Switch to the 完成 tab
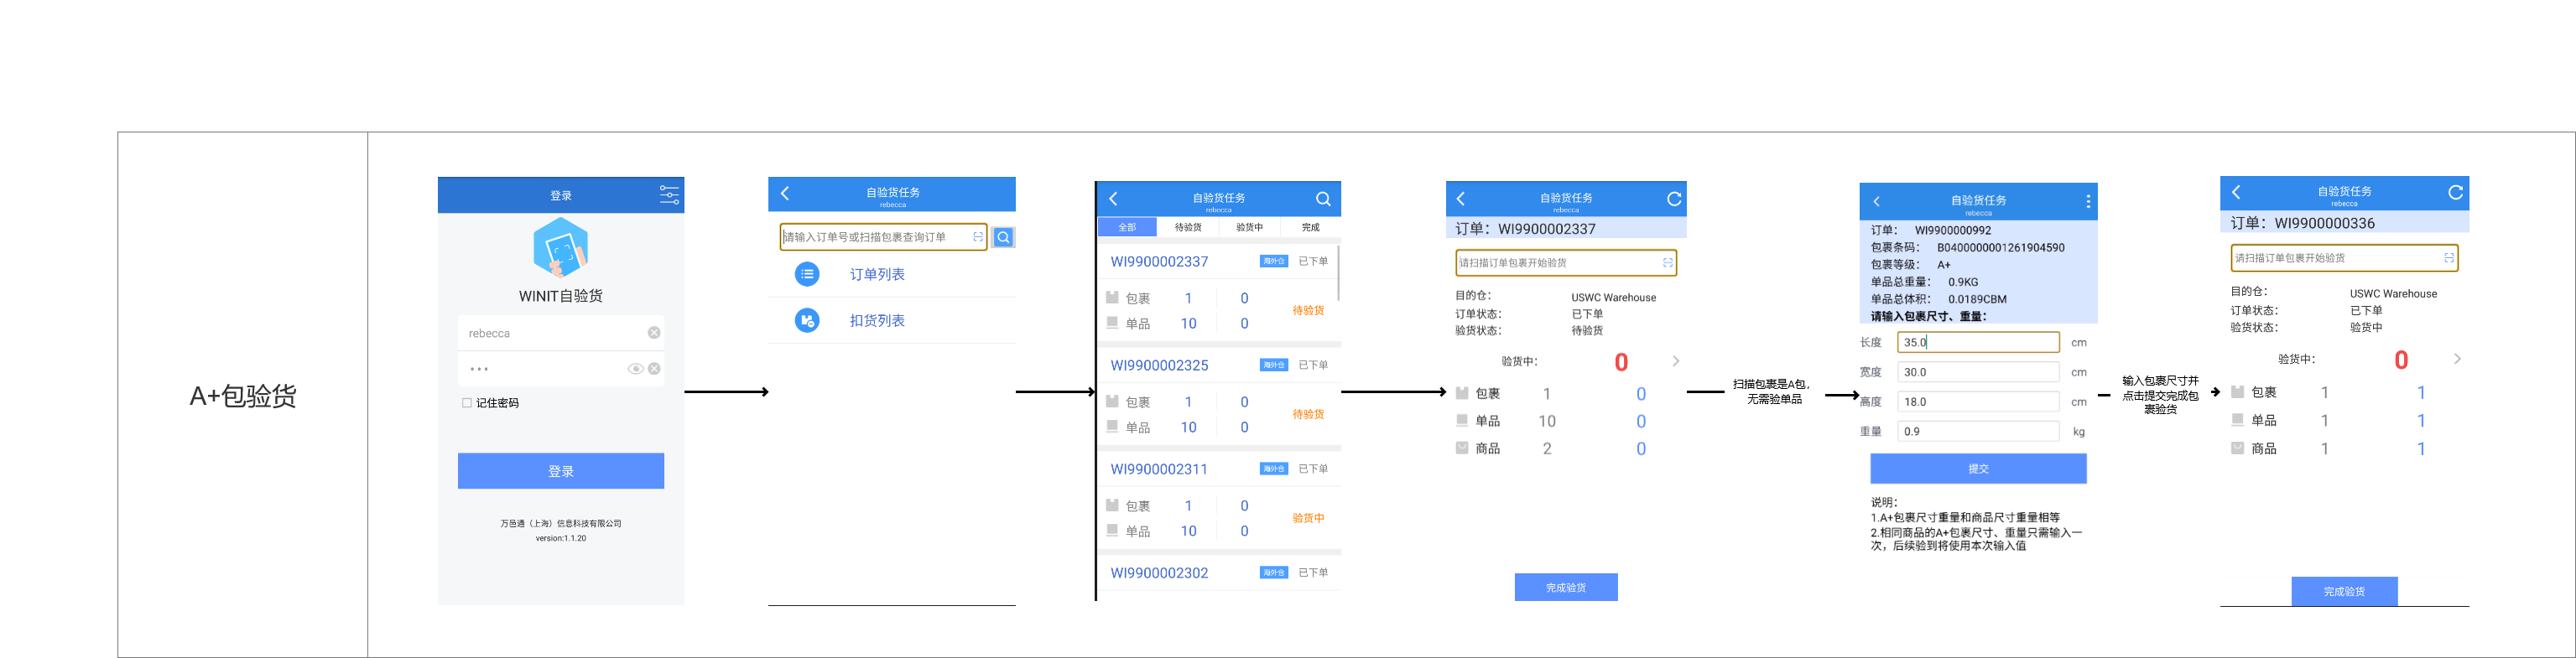 pyautogui.click(x=1310, y=227)
